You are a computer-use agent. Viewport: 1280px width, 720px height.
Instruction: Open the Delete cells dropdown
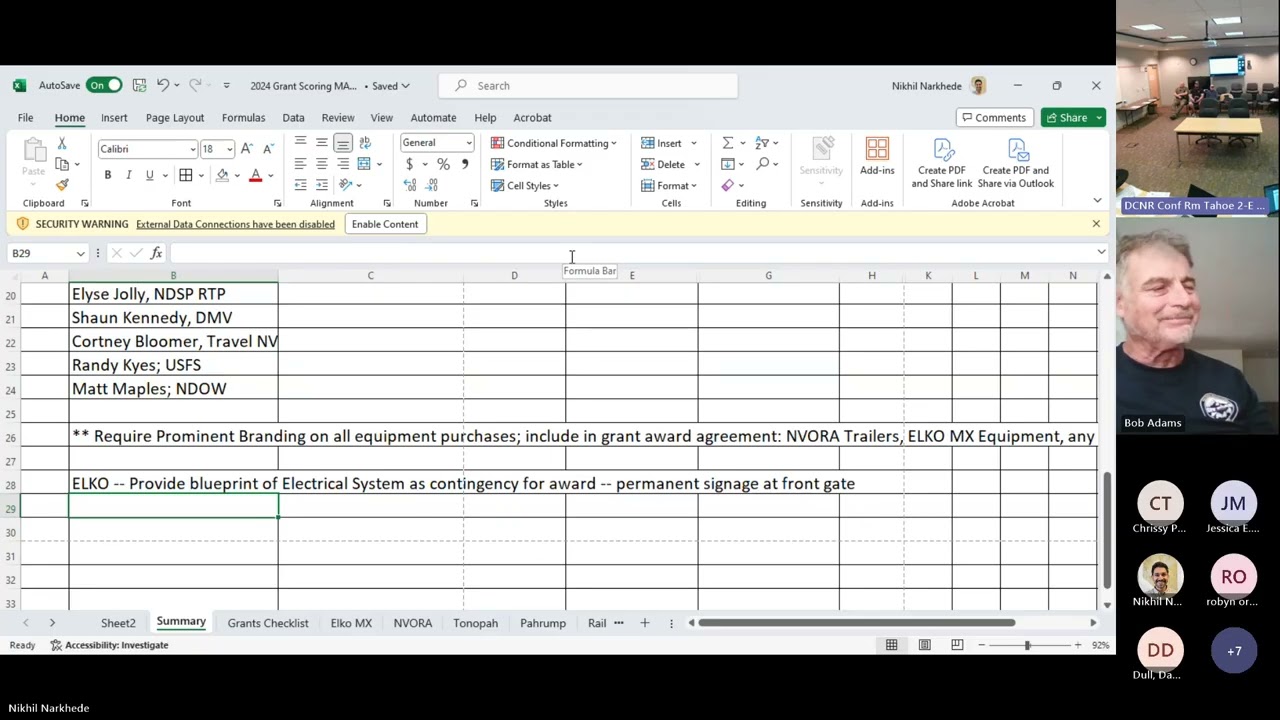point(696,164)
